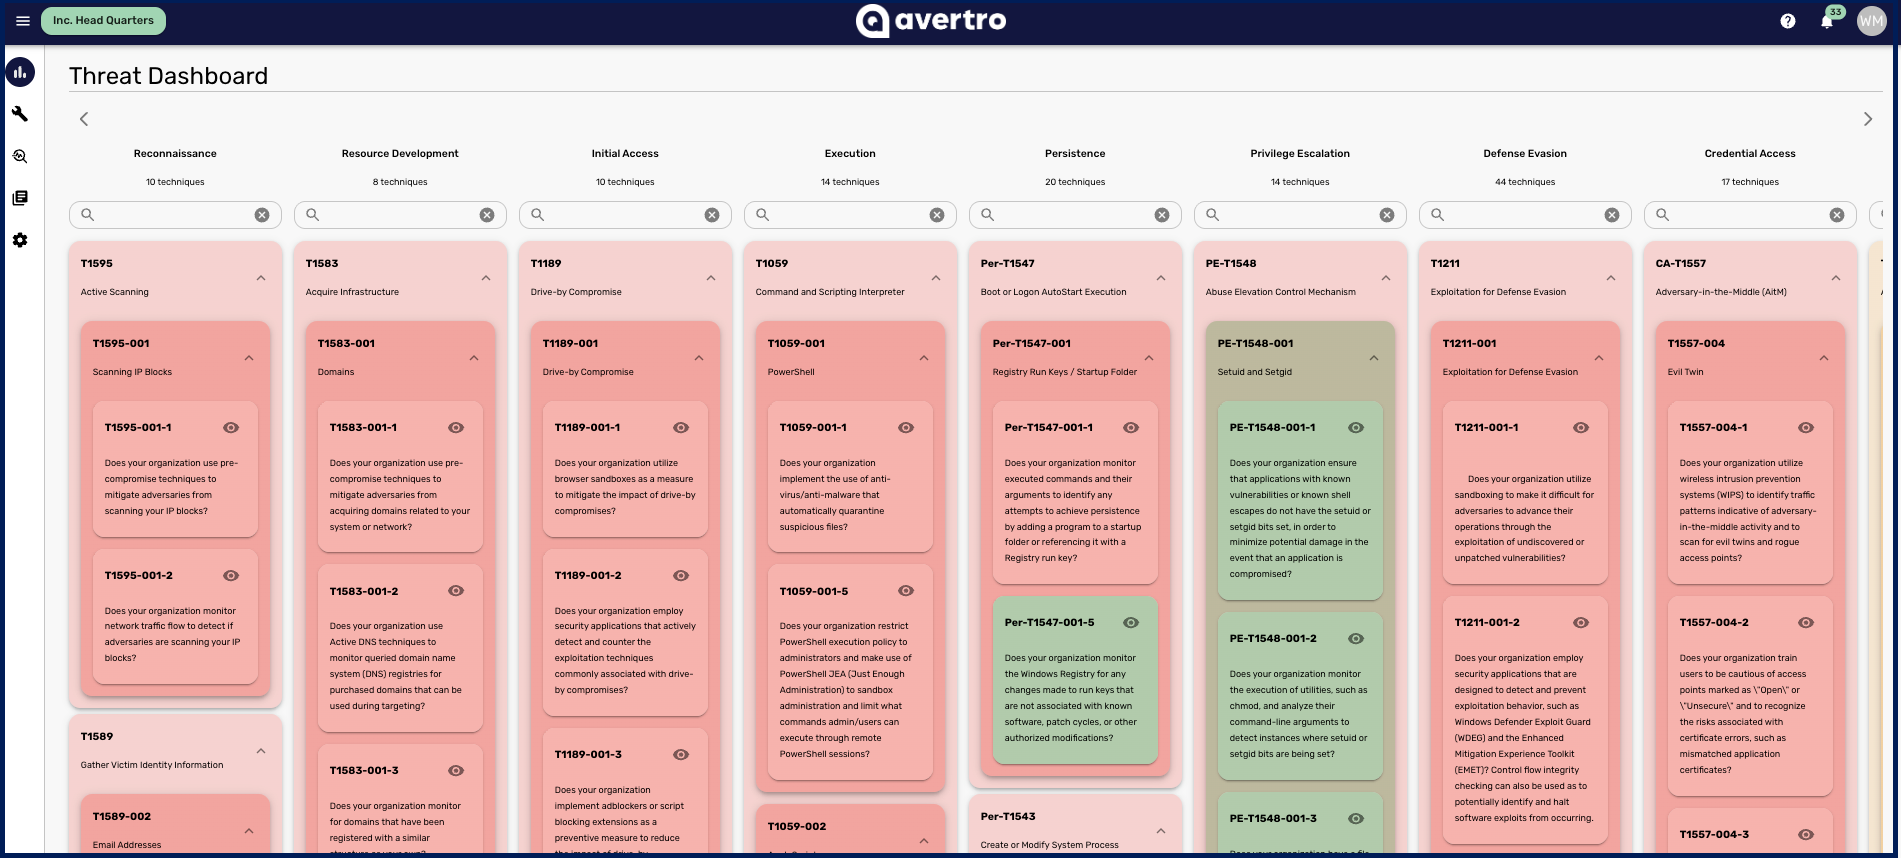Image resolution: width=1901 pixels, height=858 pixels.
Task: Toggle eye icon on T1595-001-1 card
Action: (231, 427)
